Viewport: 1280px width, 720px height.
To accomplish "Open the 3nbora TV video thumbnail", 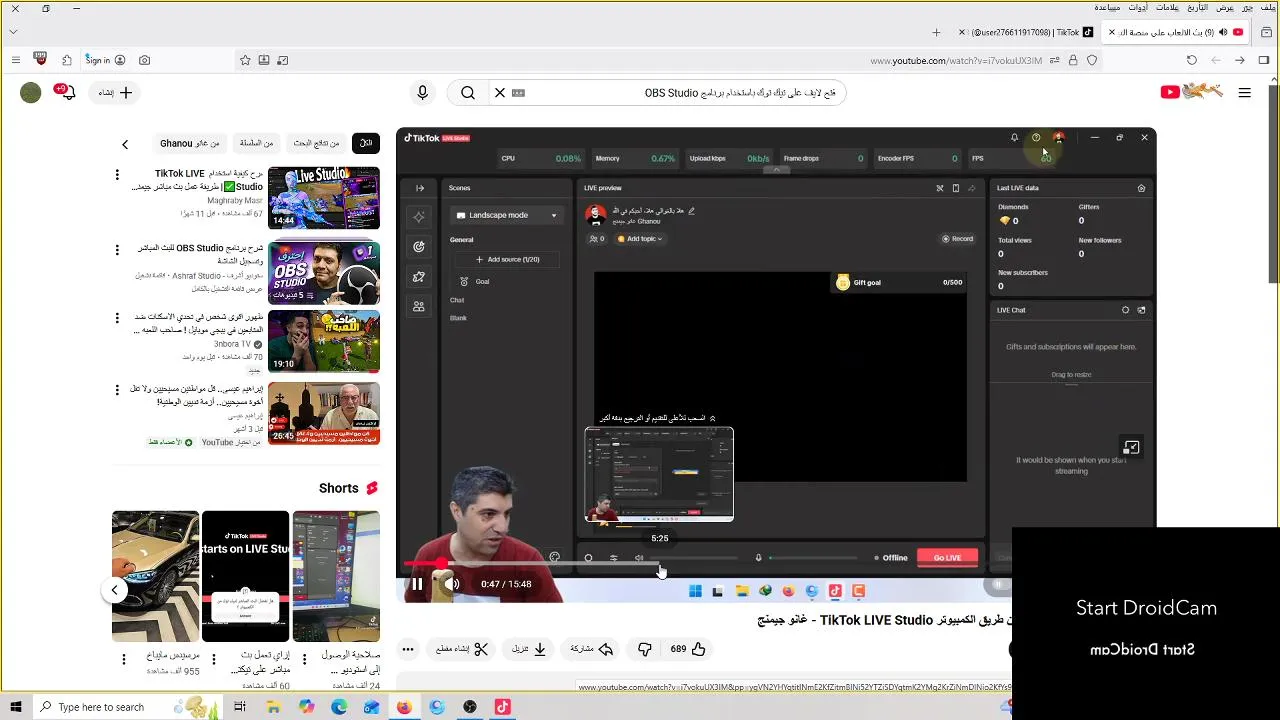I will 324,341.
